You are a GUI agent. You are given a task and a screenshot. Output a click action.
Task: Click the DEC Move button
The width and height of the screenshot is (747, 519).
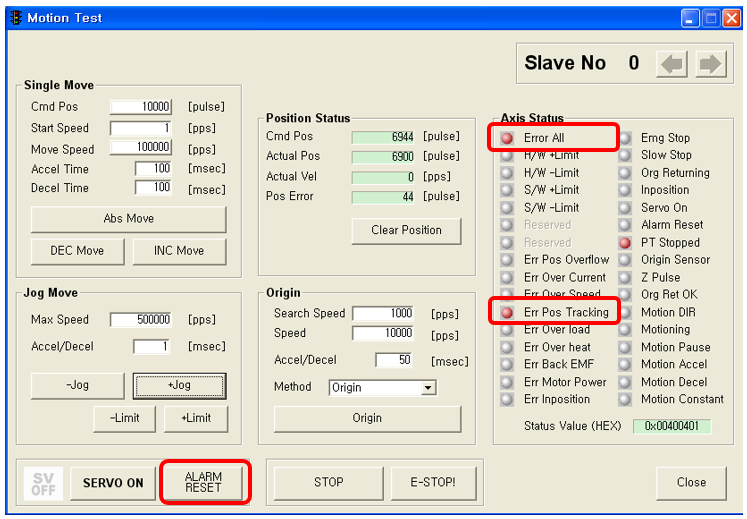tap(78, 251)
